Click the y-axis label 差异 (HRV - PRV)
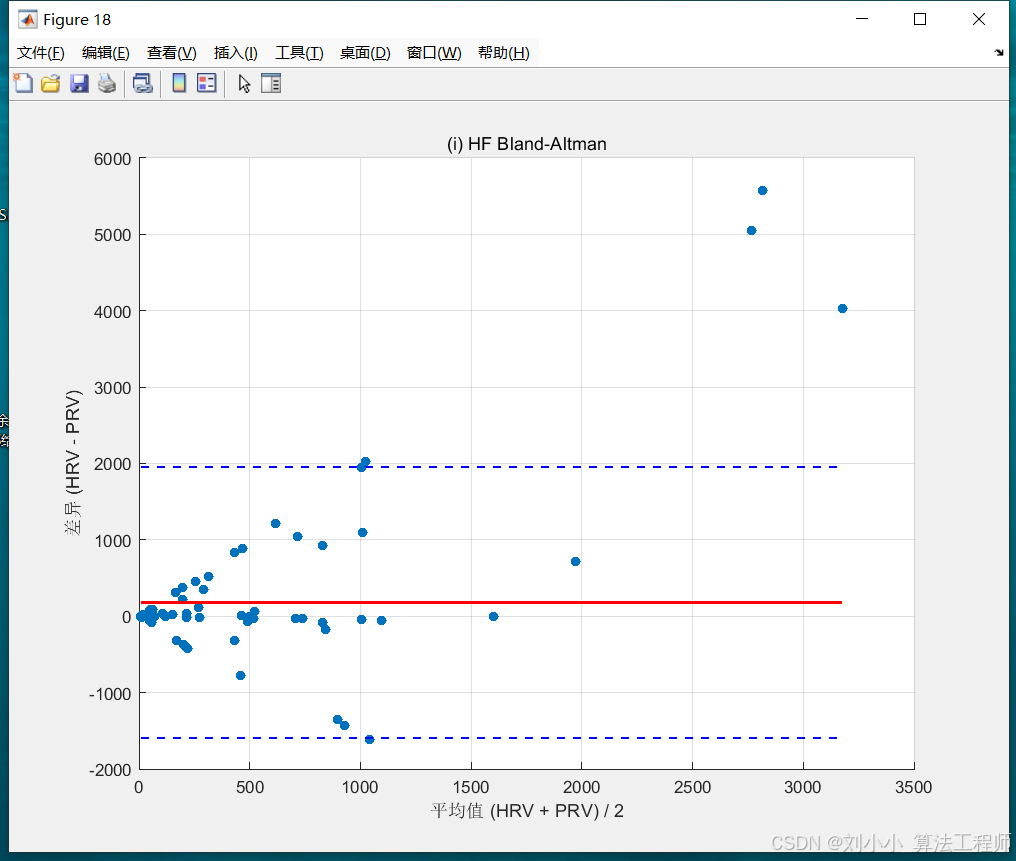 coord(73,463)
